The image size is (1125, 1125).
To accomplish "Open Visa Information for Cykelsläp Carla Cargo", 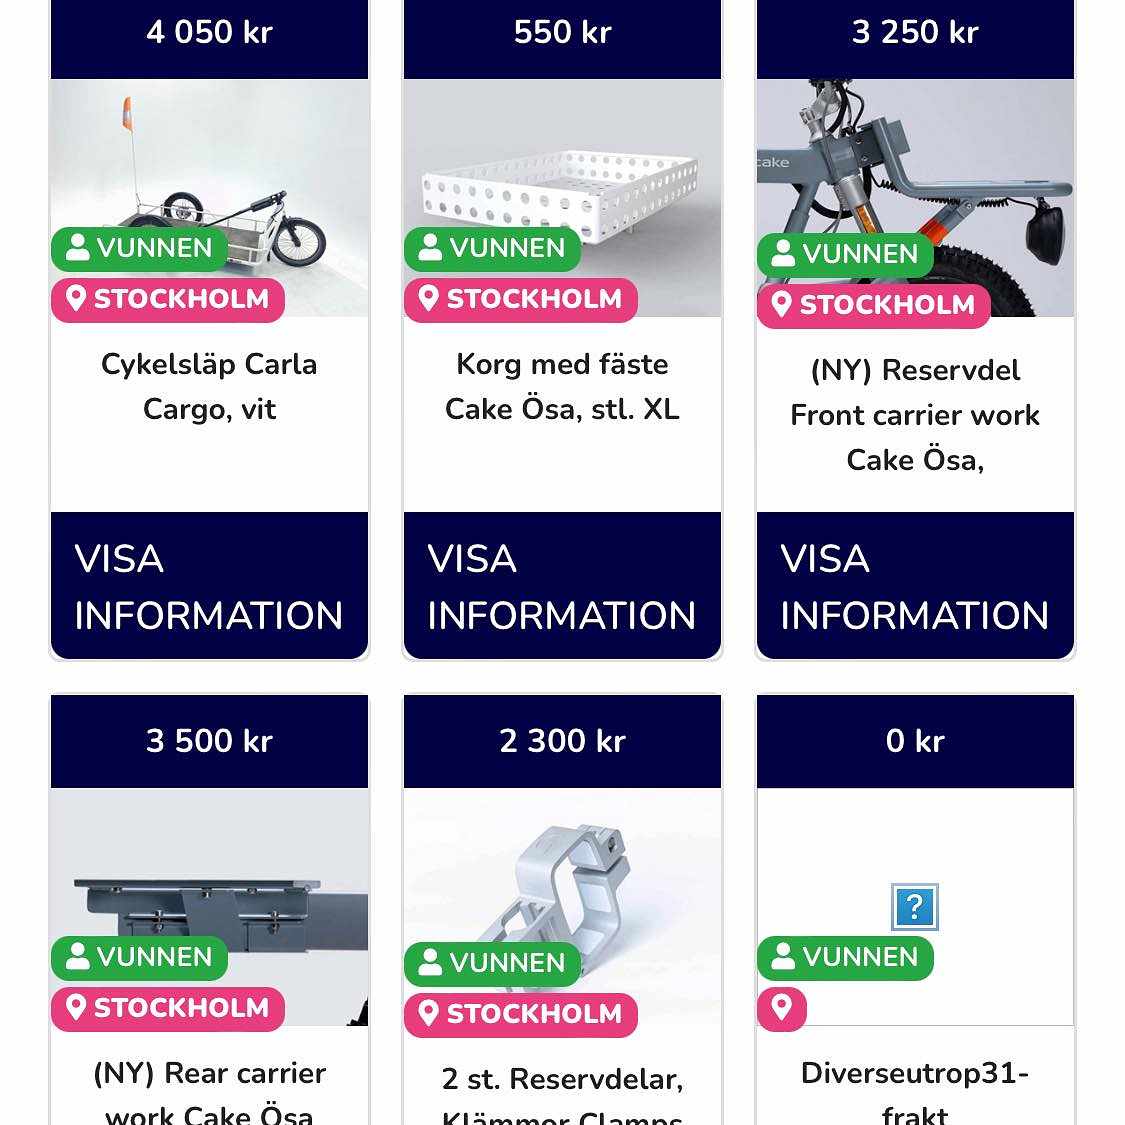I will (210, 585).
